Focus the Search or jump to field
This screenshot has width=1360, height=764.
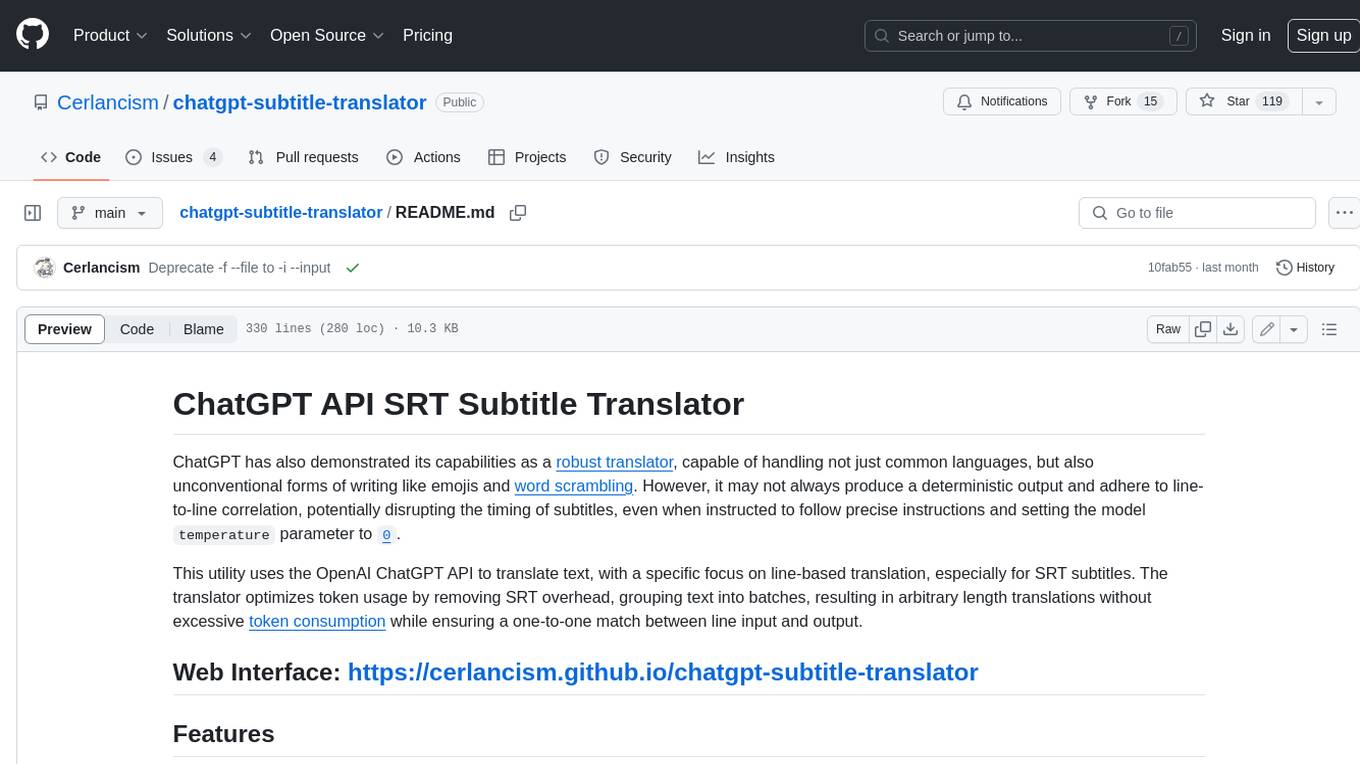(1031, 35)
